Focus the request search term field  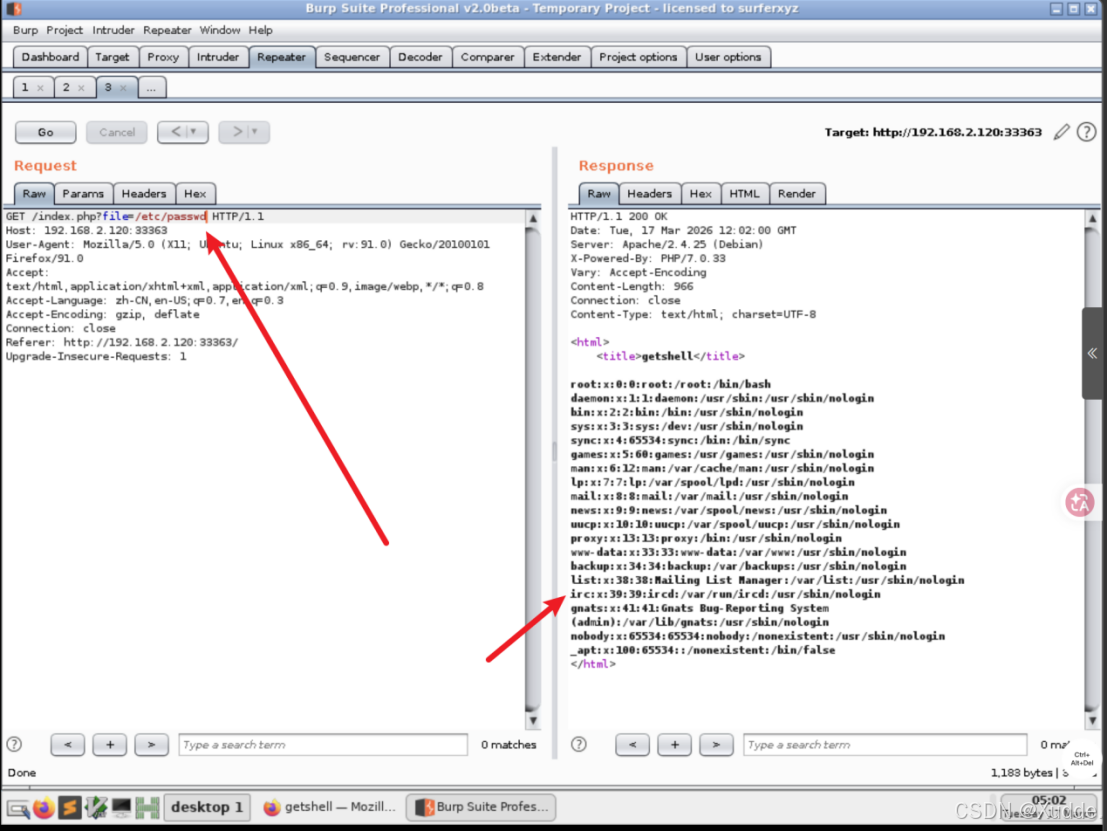tap(323, 744)
